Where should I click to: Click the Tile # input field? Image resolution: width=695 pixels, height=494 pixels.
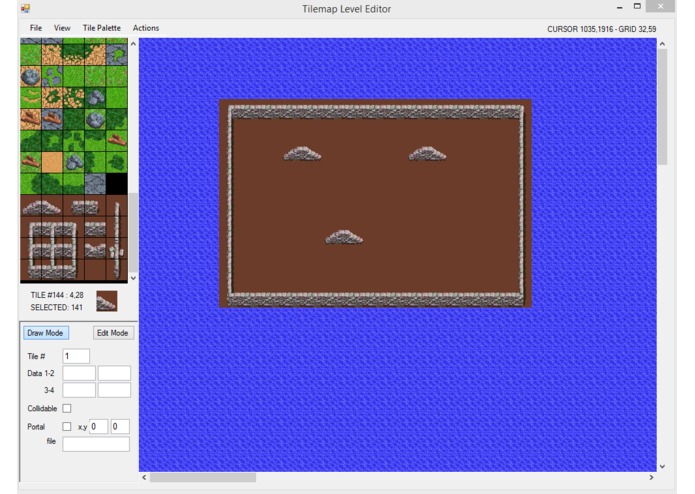pyautogui.click(x=76, y=356)
